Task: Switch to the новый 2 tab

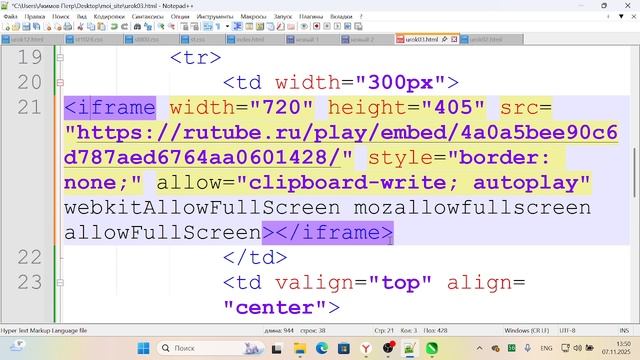Action: coord(367,39)
